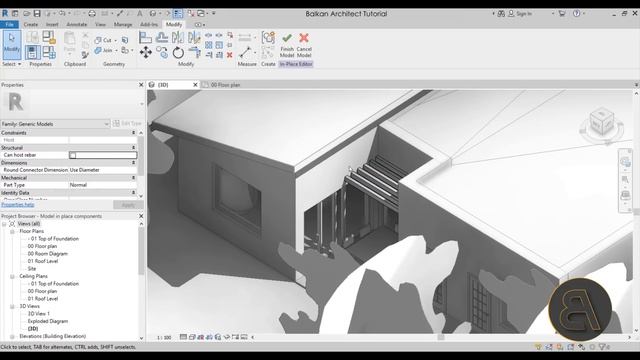
Task: Click the Open folder icon in quick access toolbar
Action: click(27, 14)
